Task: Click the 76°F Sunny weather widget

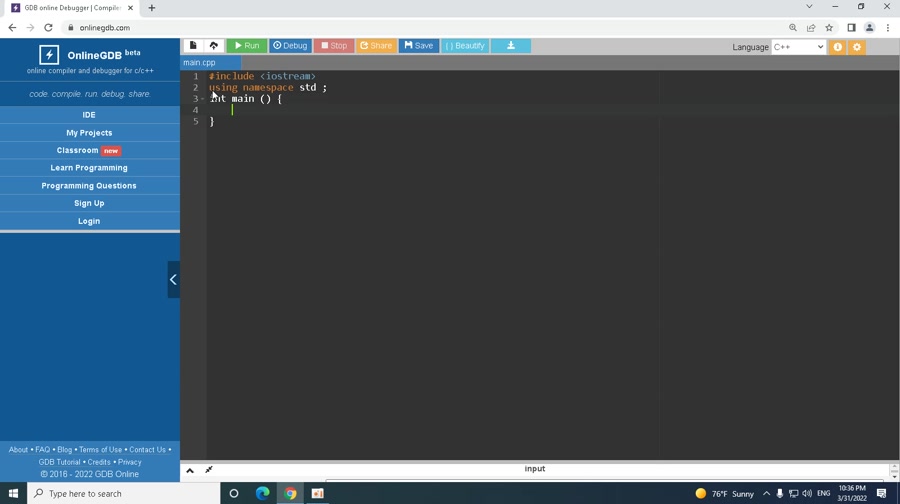Action: pyautogui.click(x=724, y=494)
